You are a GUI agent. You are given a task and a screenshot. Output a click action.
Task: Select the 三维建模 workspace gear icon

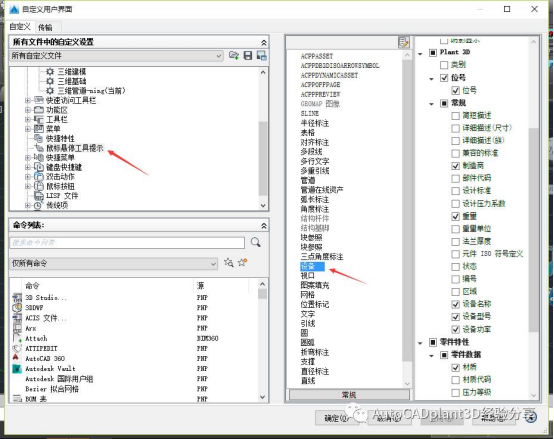[x=50, y=72]
